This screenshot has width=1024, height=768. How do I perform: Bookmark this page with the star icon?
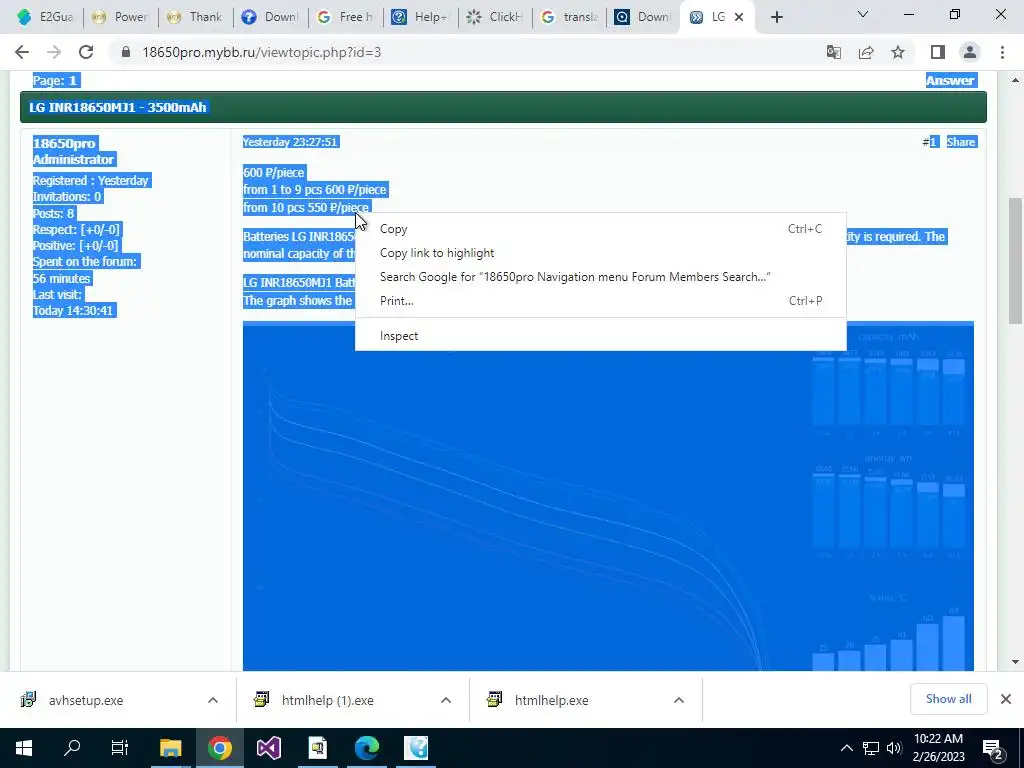tap(898, 52)
